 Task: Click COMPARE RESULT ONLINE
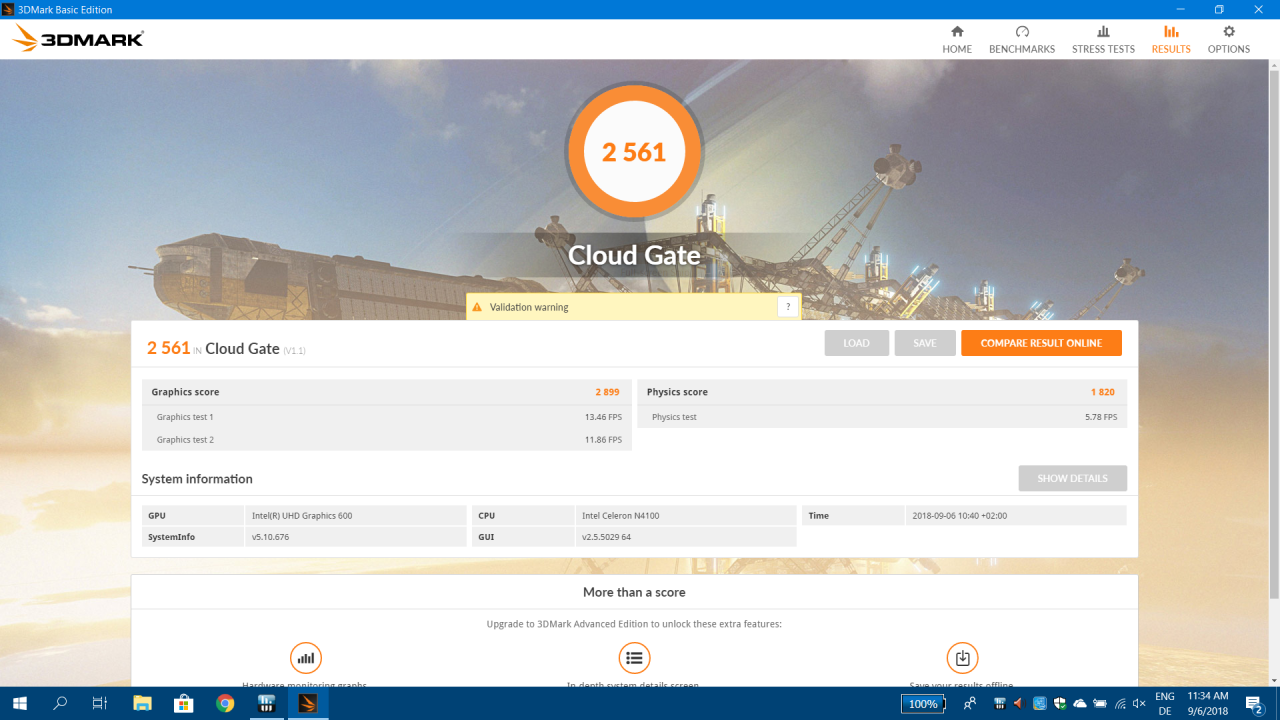pyautogui.click(x=1041, y=343)
